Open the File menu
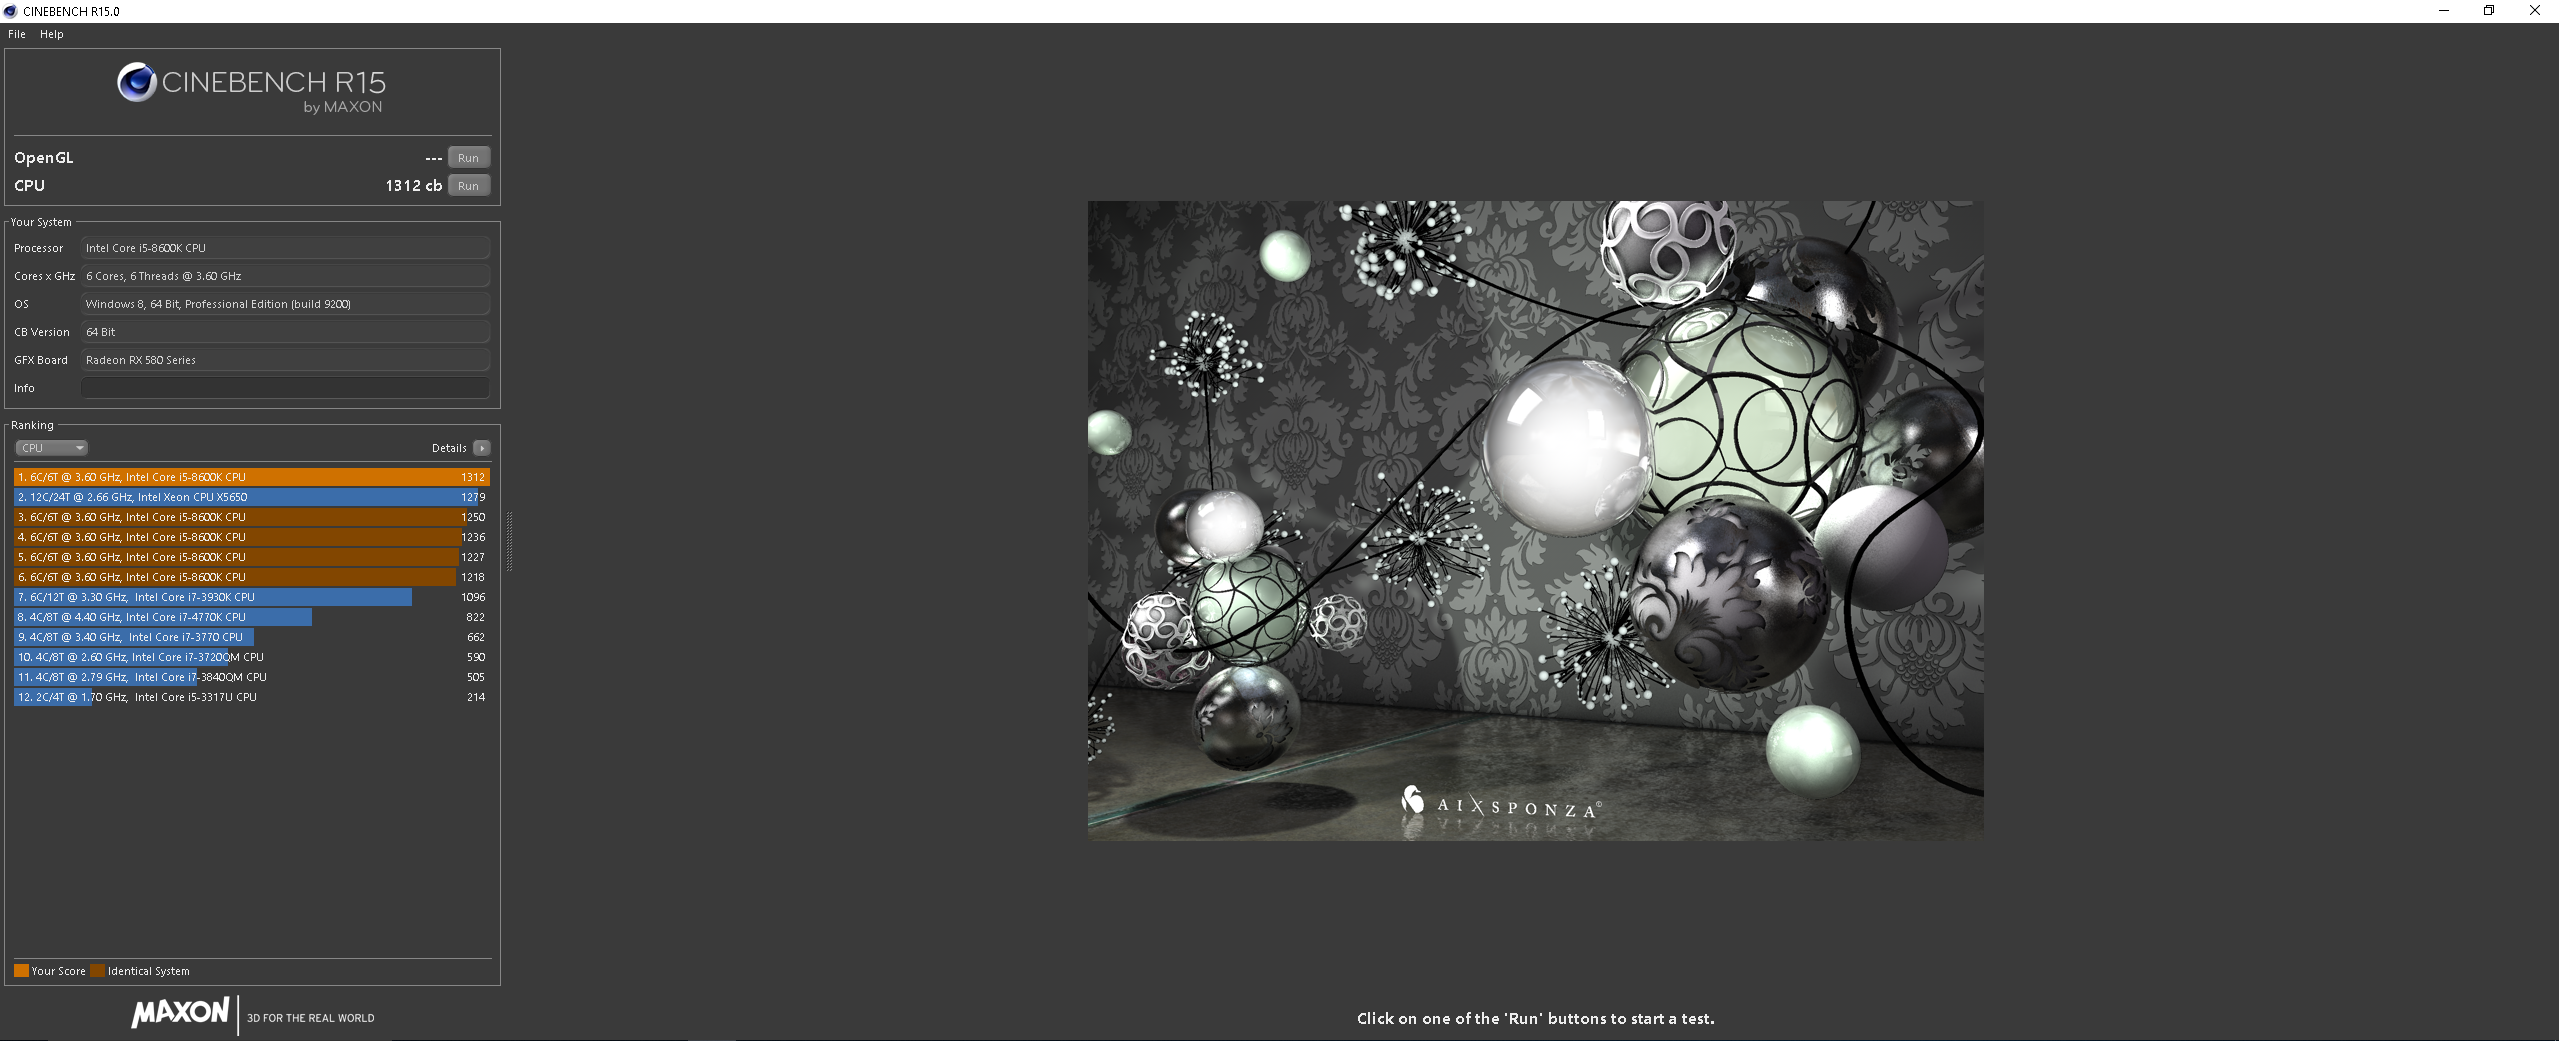The image size is (2559, 1041). (17, 34)
